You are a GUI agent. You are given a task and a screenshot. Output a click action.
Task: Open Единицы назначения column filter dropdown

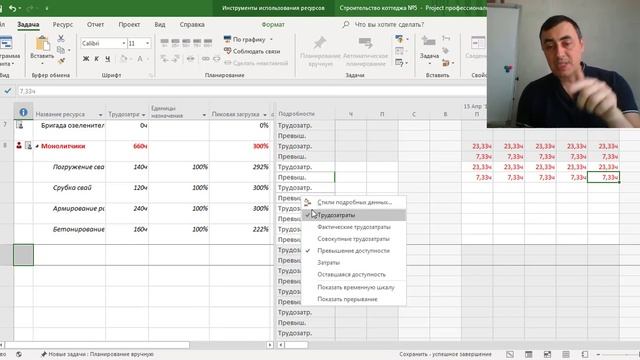click(204, 115)
